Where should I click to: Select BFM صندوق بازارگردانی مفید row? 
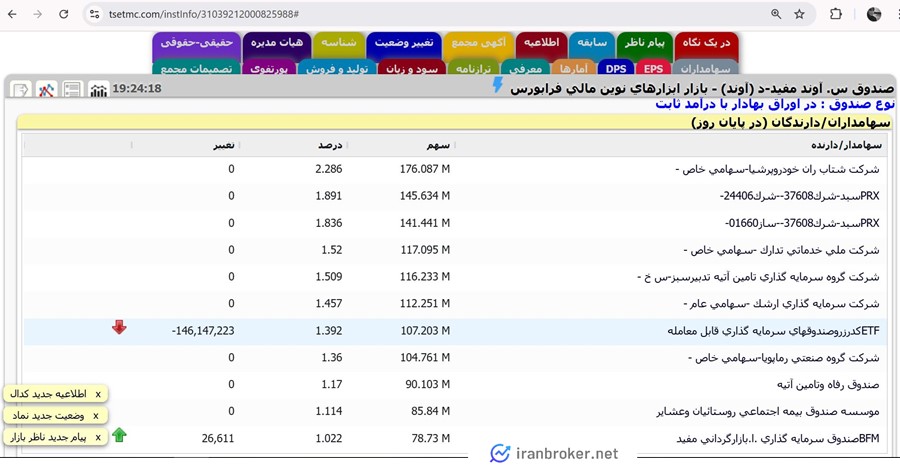click(x=455, y=438)
